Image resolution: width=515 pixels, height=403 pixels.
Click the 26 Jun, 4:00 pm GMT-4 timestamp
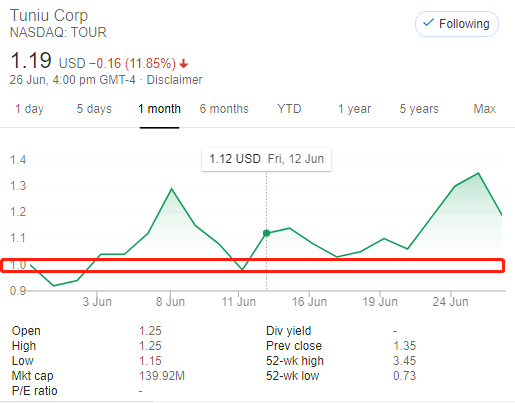click(x=72, y=80)
